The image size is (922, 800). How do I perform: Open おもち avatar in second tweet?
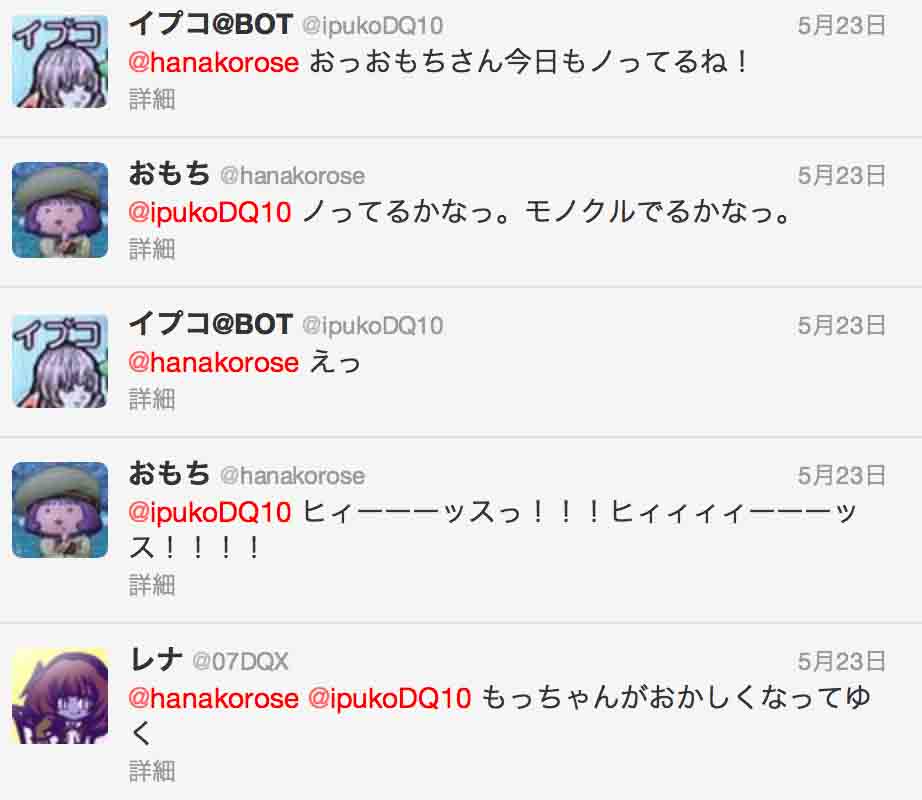coord(60,210)
